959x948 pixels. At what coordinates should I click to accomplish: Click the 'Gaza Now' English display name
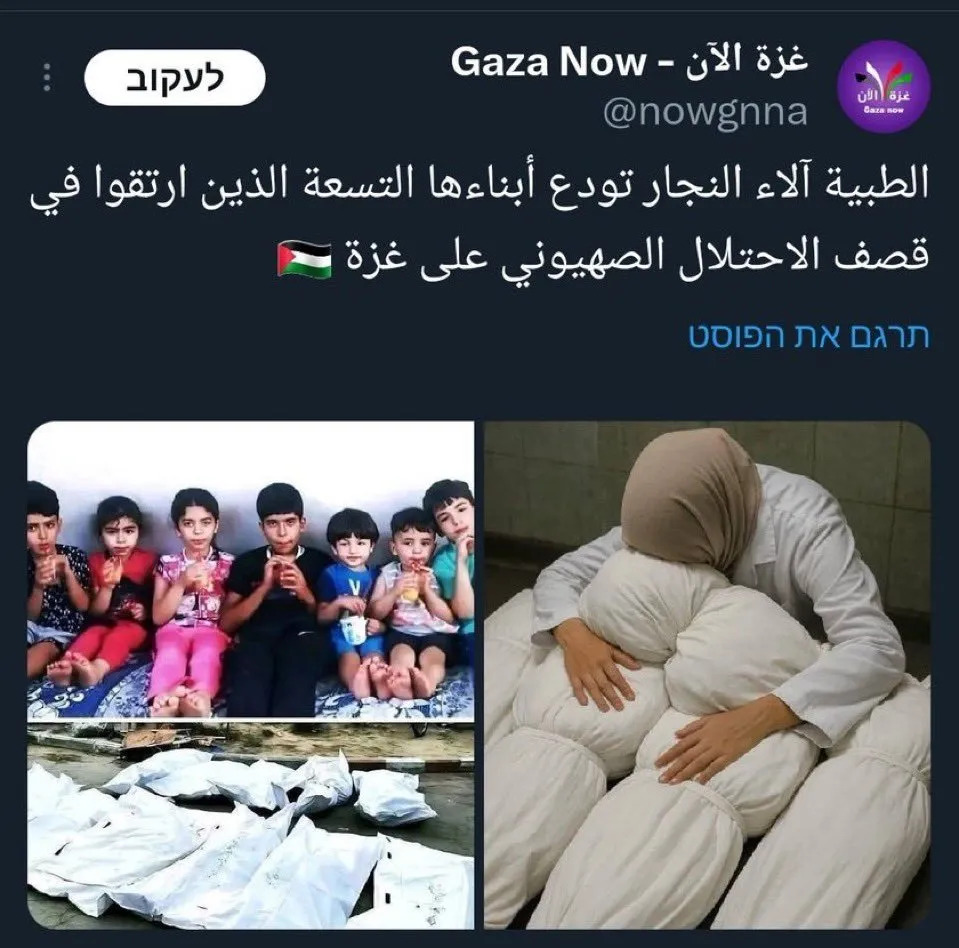(548, 62)
